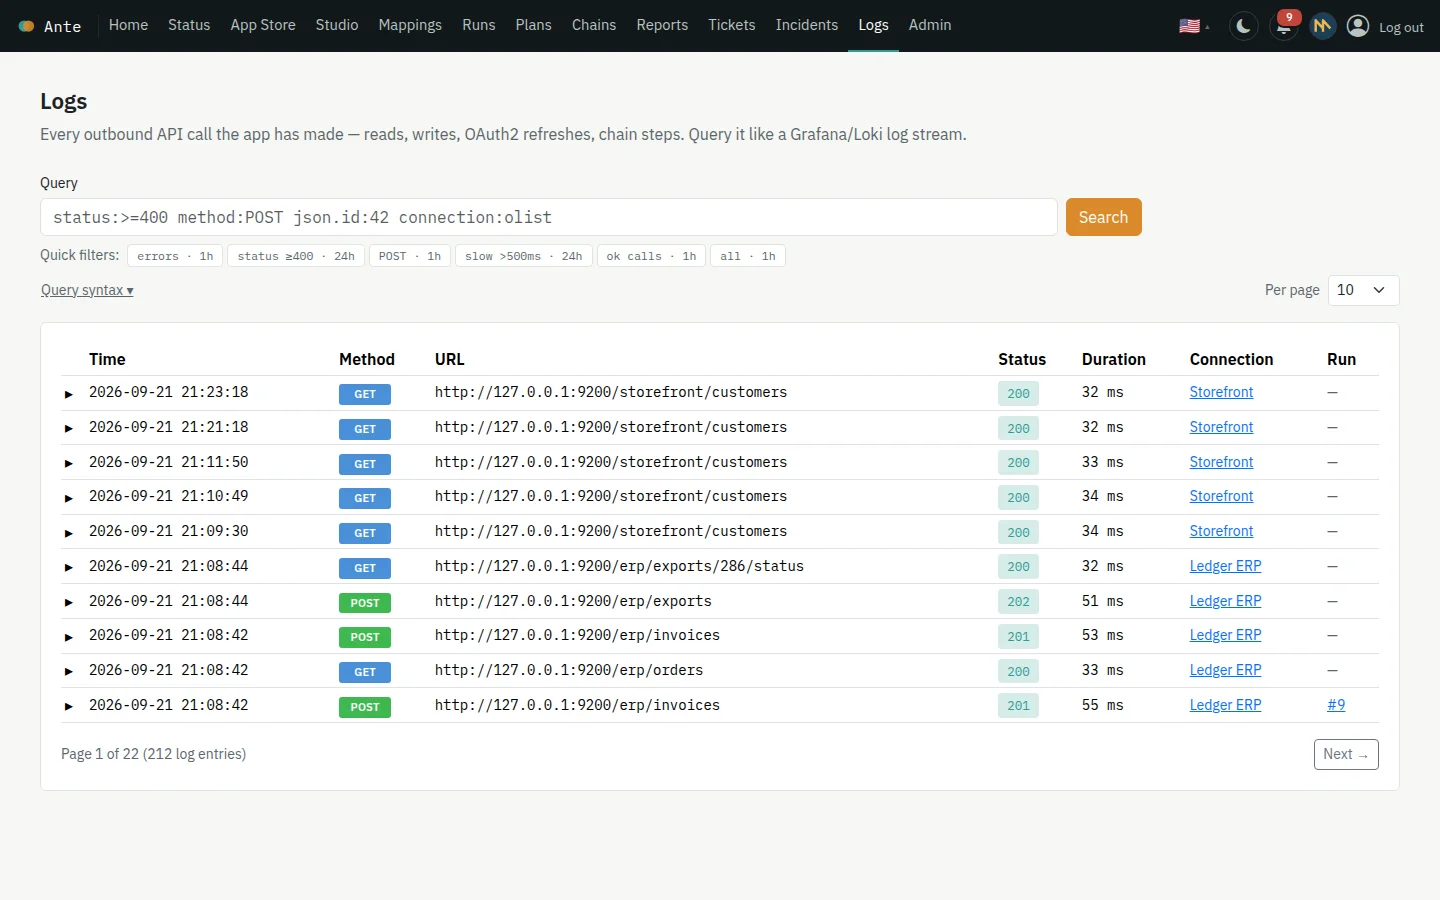Screen dimensions: 1440x900
Task: Switch to the Studio section
Action: tap(337, 25)
